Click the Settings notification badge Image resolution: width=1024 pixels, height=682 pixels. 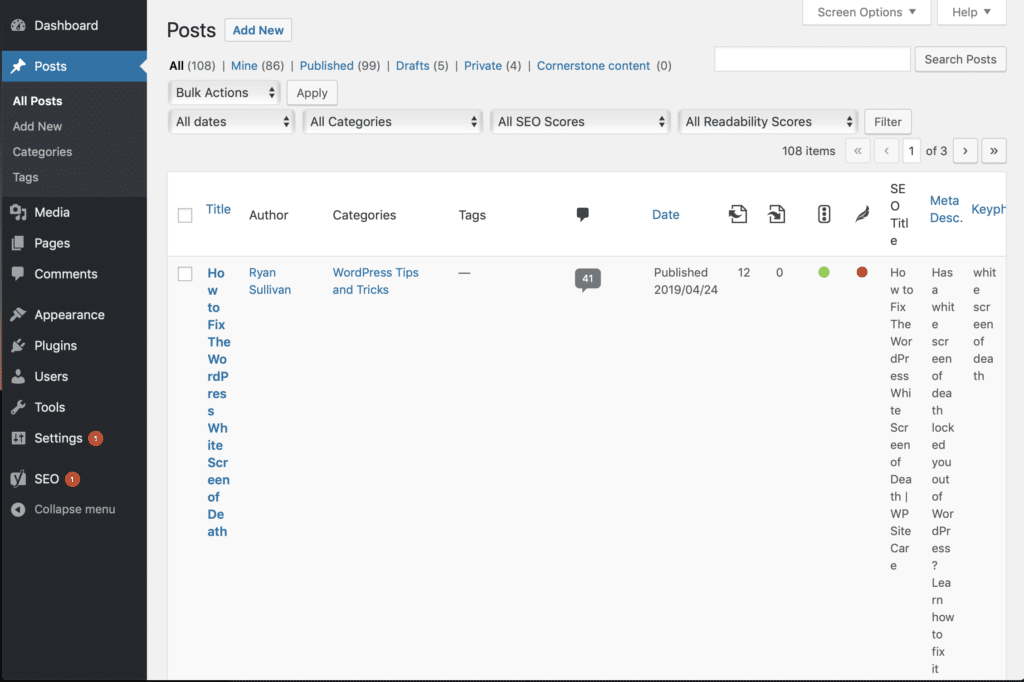click(95, 438)
